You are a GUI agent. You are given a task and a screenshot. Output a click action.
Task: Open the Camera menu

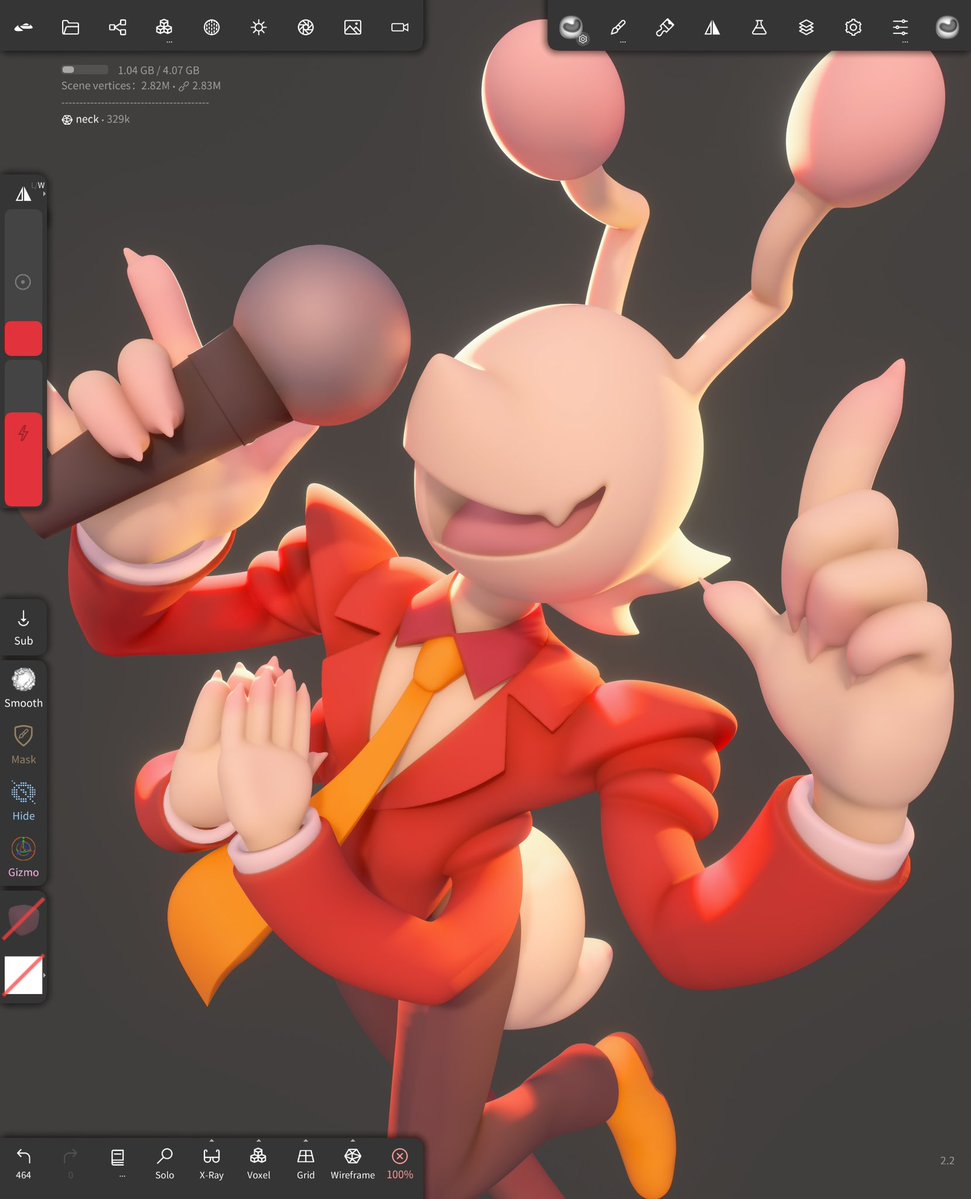pyautogui.click(x=400, y=28)
